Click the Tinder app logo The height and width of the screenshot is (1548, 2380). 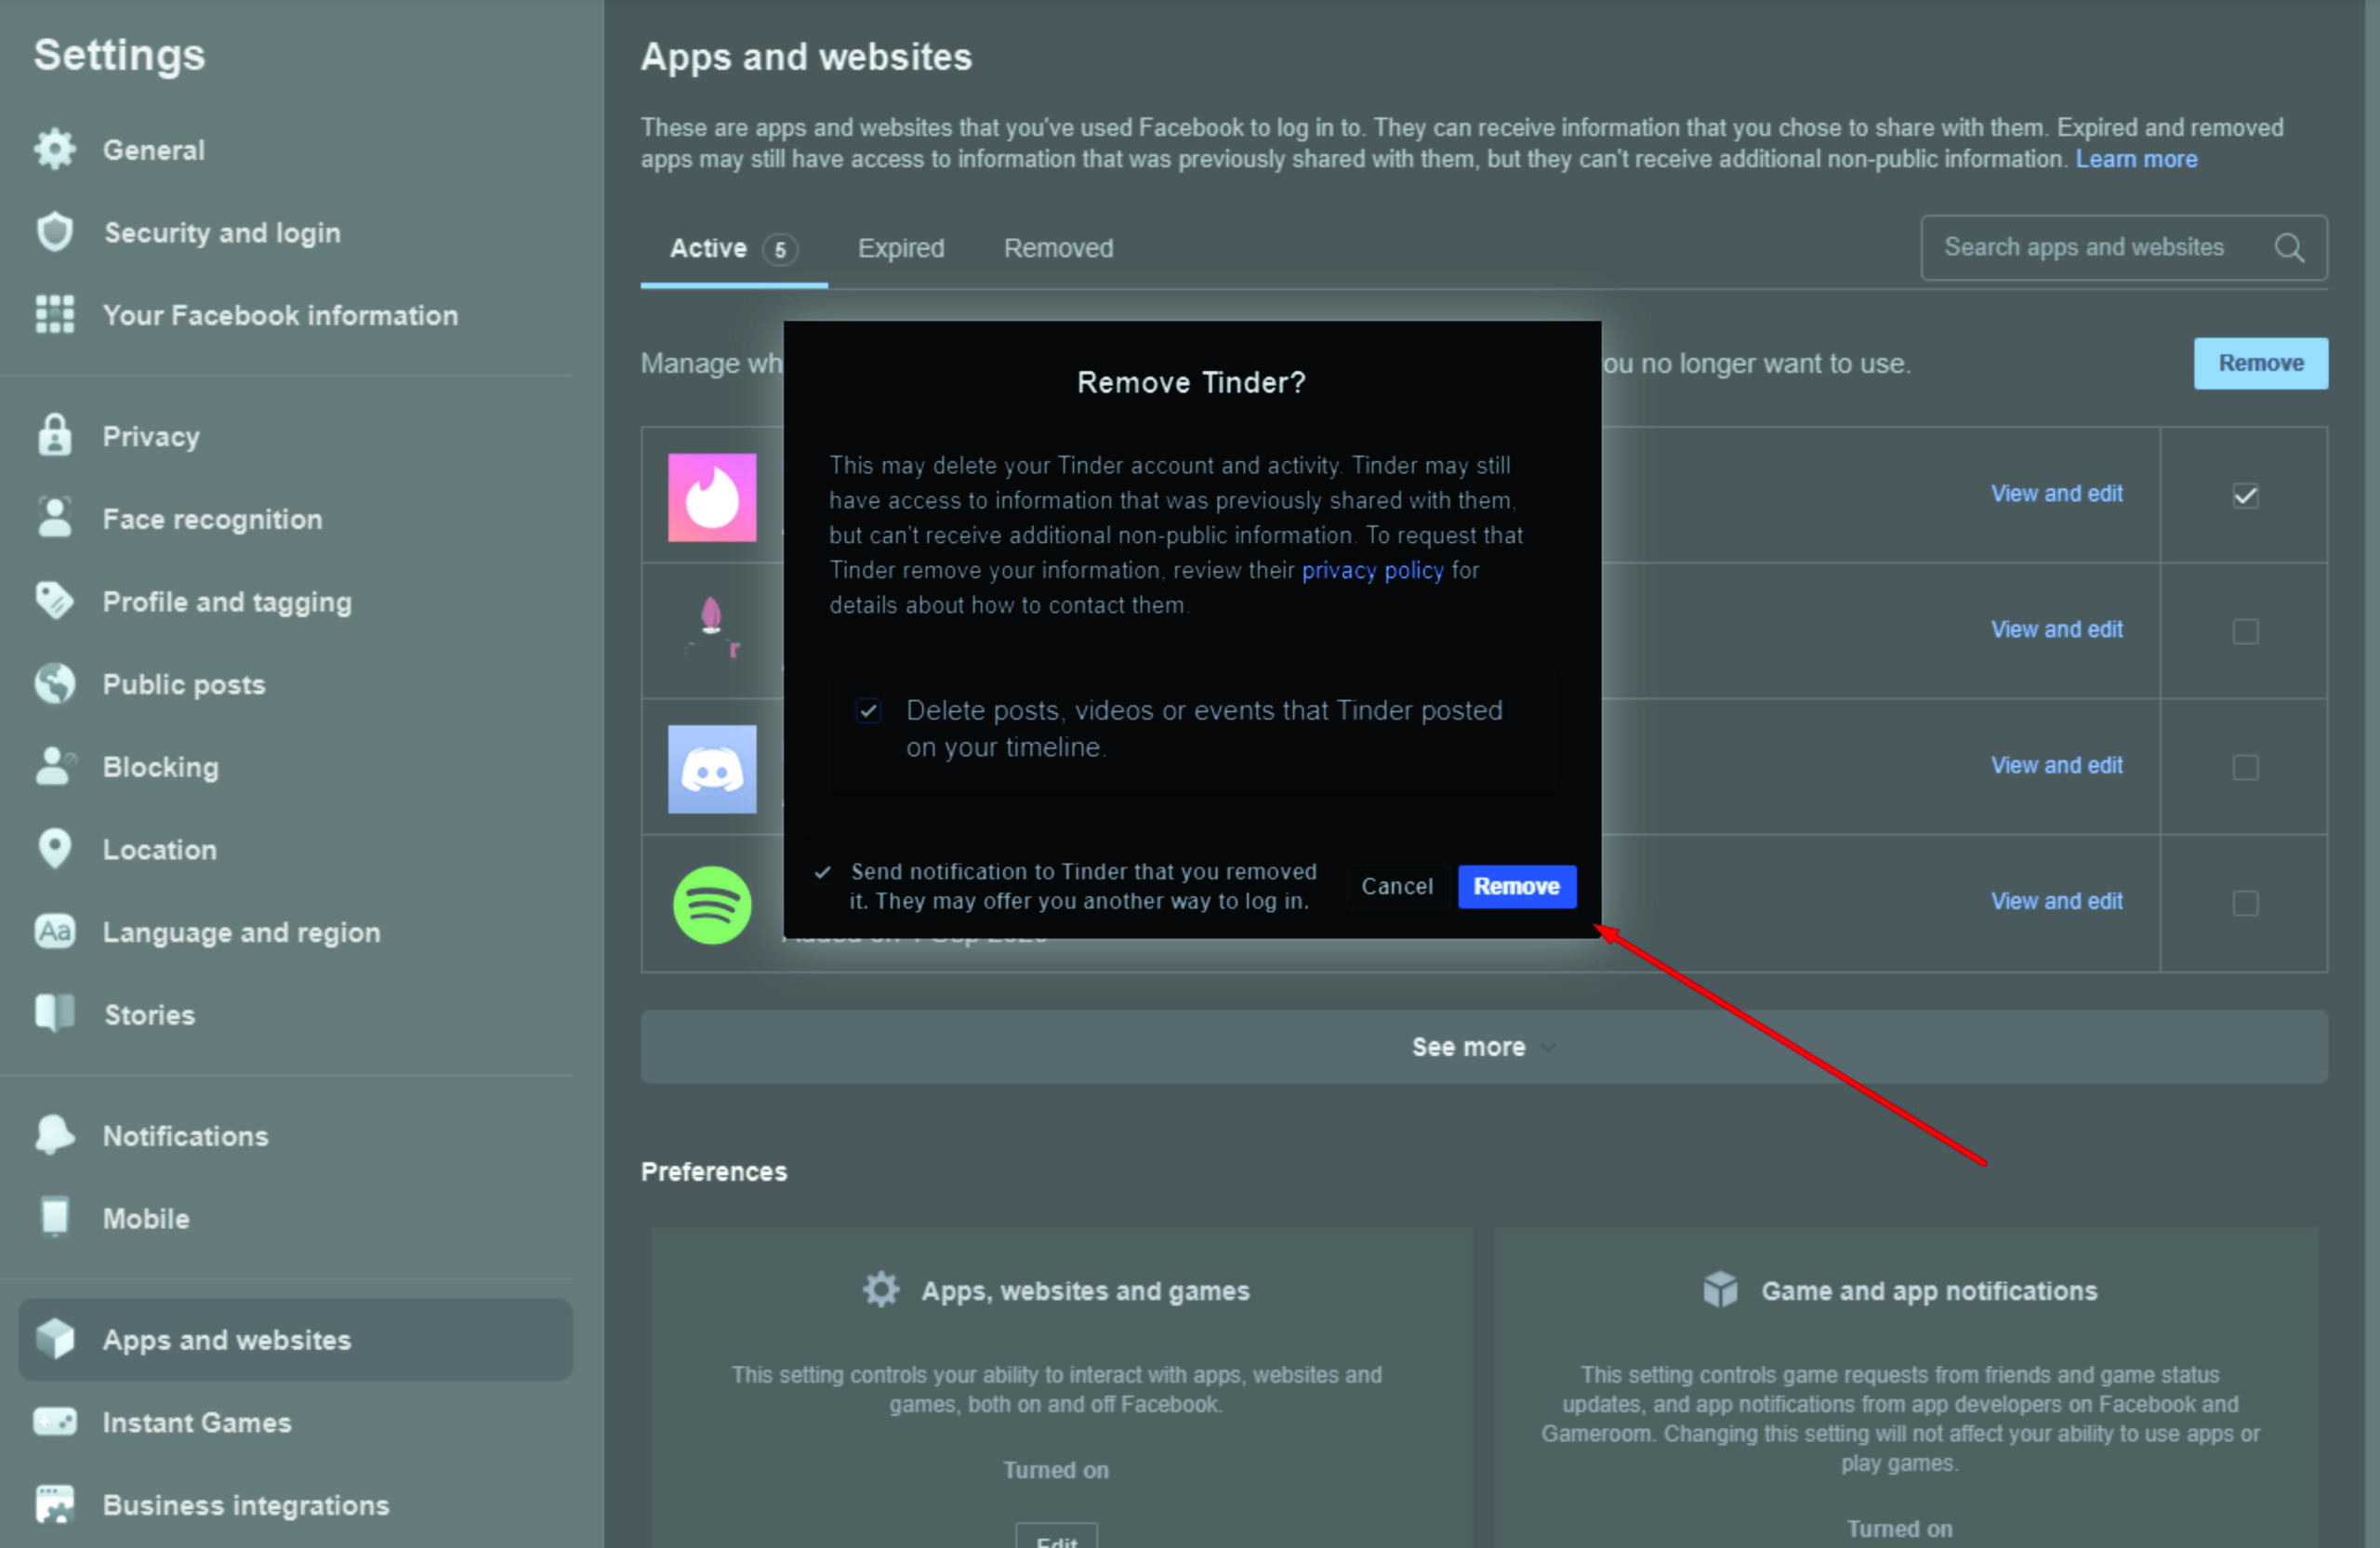tap(712, 497)
